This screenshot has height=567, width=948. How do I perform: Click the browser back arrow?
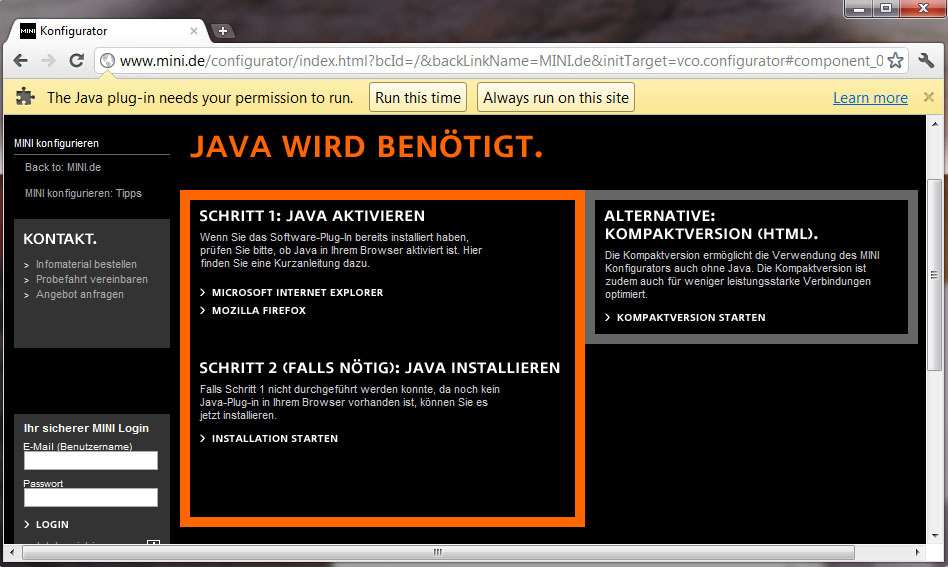coord(21,61)
